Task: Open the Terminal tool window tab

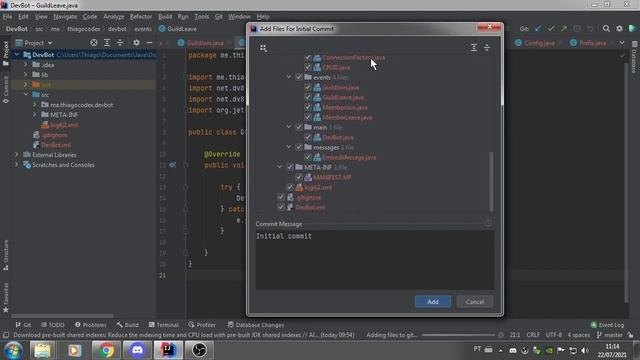Action: [164, 325]
